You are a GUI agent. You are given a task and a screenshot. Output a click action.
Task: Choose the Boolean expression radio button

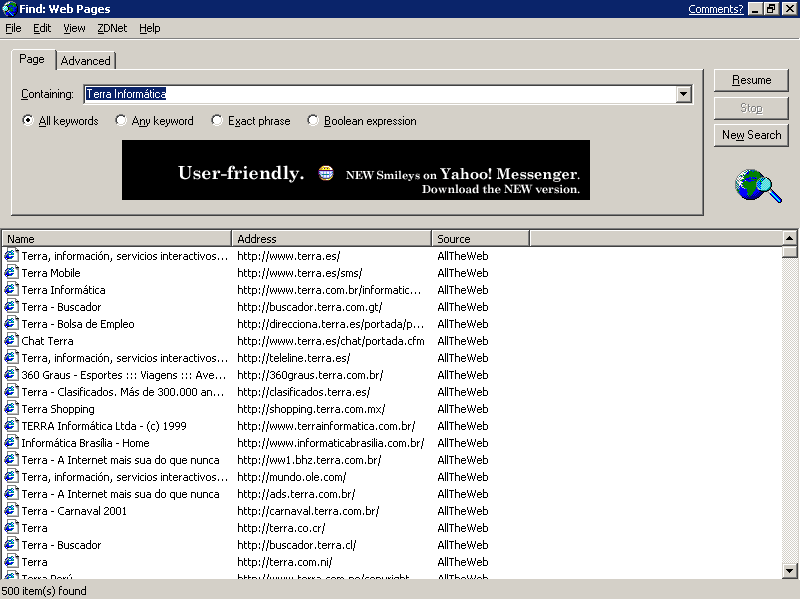coord(313,121)
